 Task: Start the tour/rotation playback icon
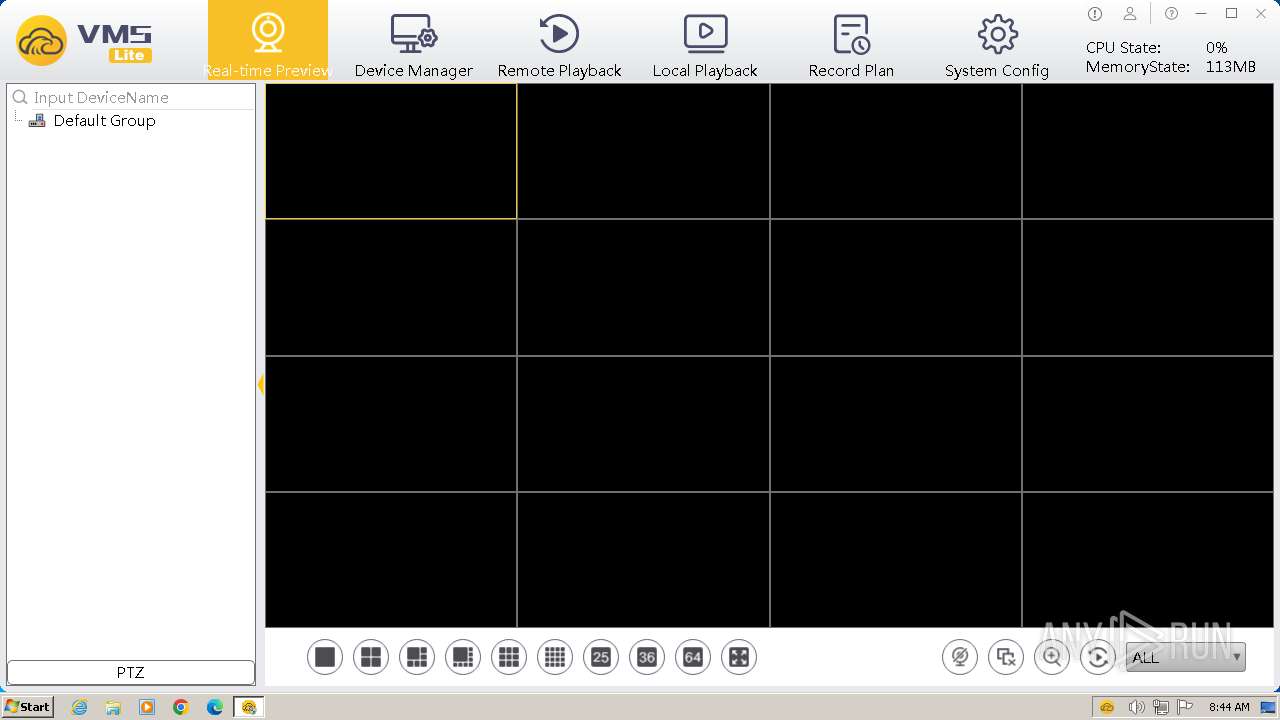click(x=1098, y=657)
